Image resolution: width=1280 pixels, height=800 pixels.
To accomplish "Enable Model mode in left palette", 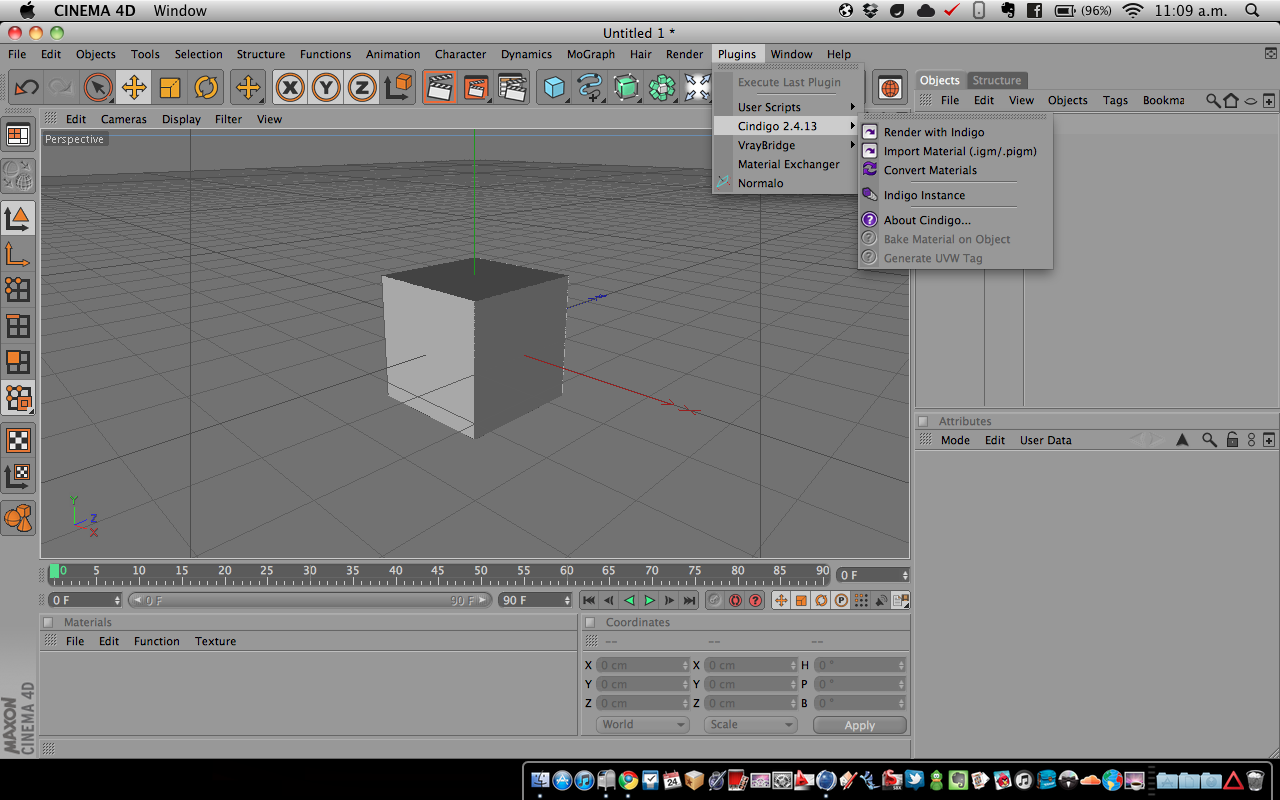I will coord(18,218).
